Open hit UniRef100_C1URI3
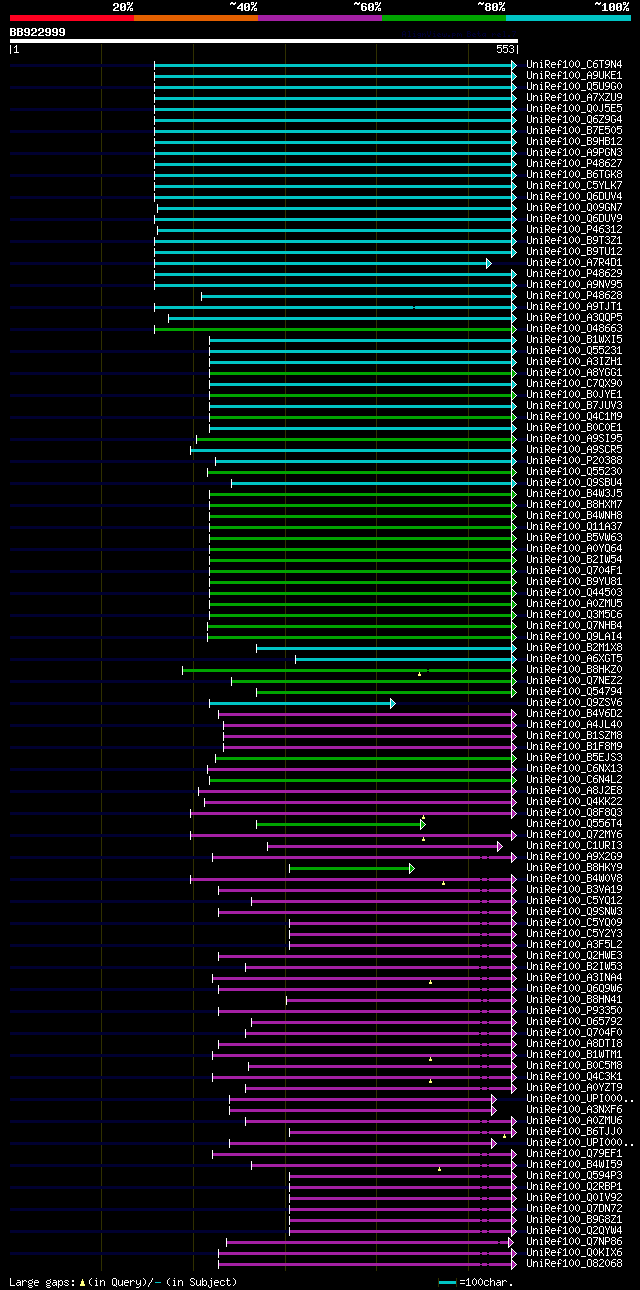This screenshot has width=640, height=1290. pyautogui.click(x=574, y=845)
